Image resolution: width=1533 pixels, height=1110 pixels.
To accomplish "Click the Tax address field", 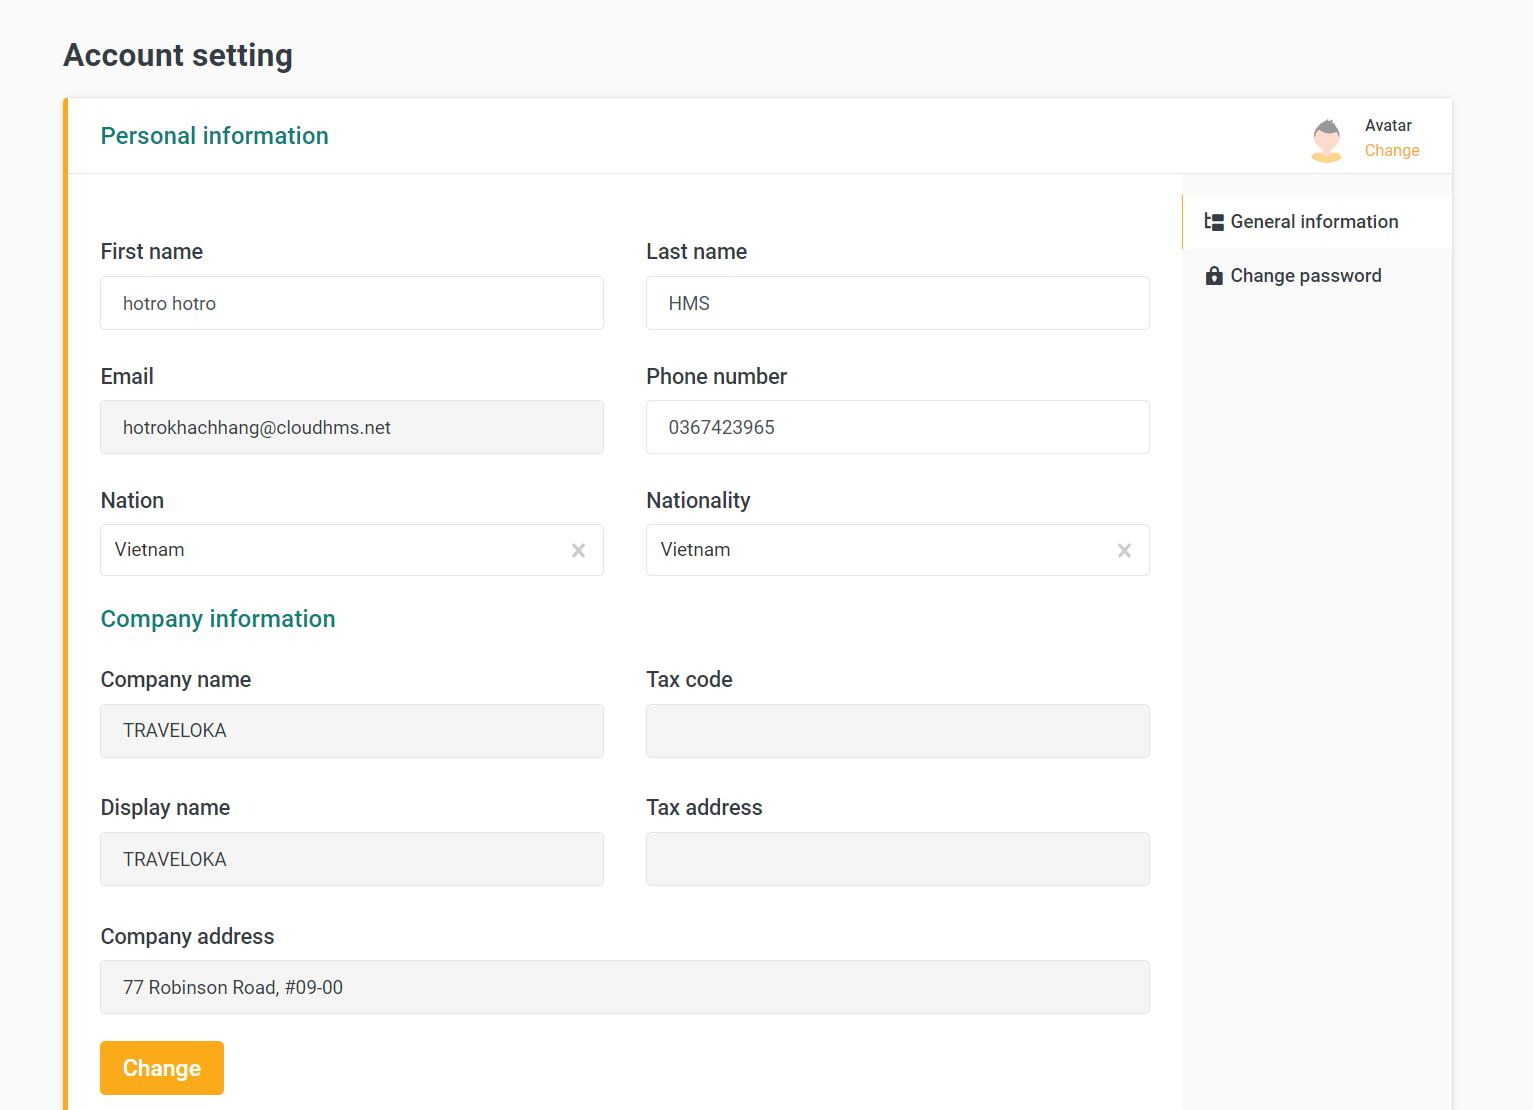I will point(897,859).
